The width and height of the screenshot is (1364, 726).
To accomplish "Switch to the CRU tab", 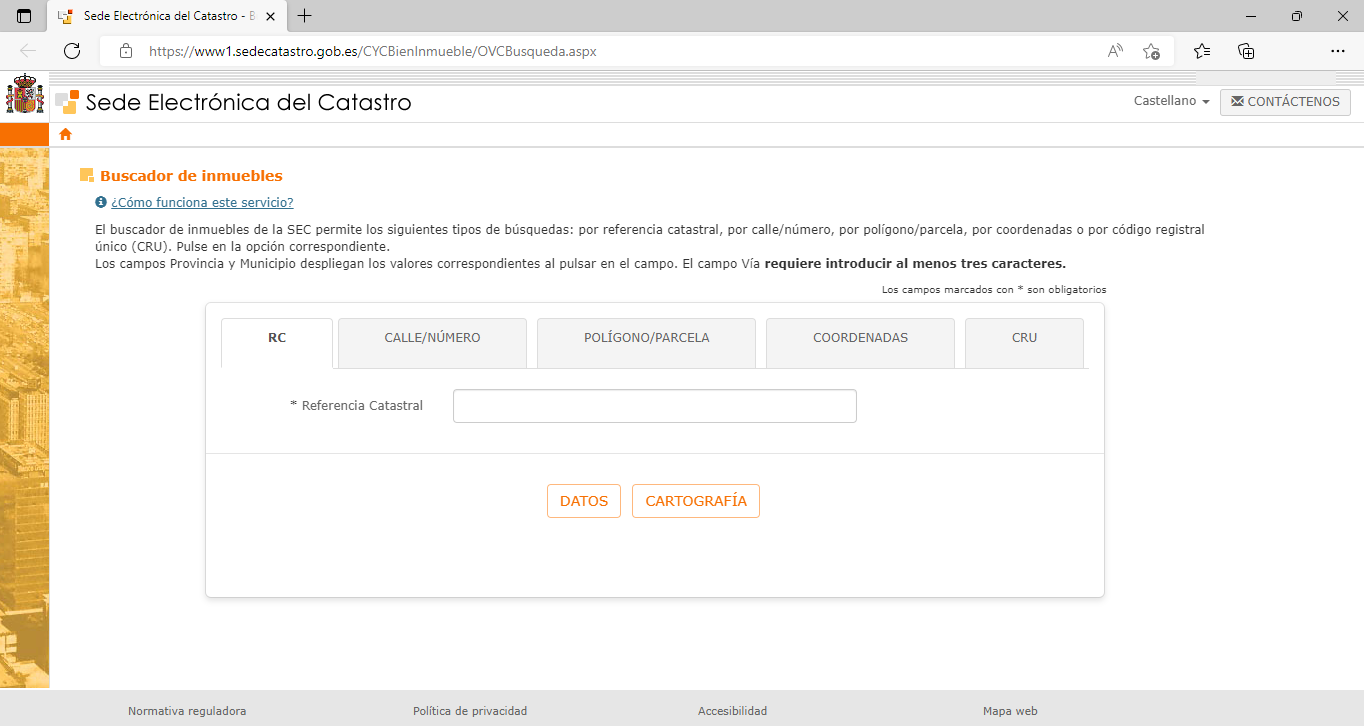I will coord(1024,342).
